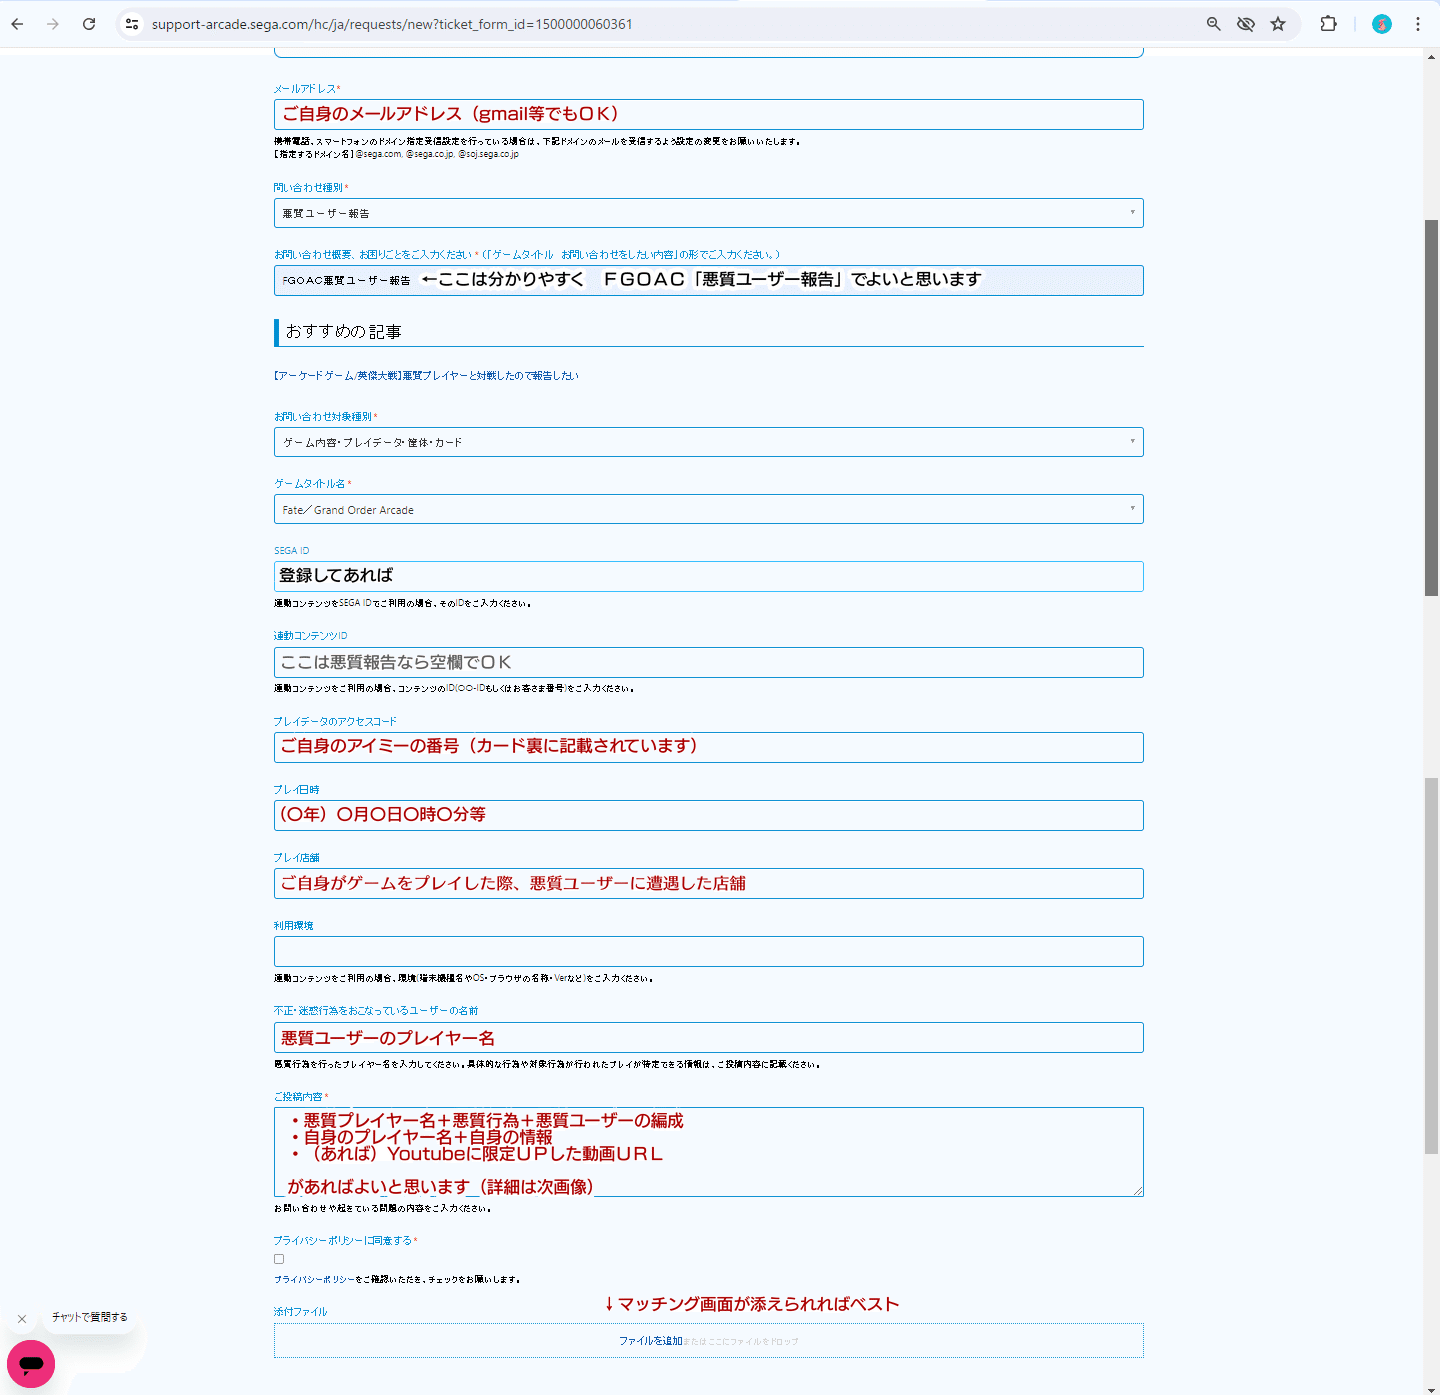Click the zoom magnifier icon in address bar
The height and width of the screenshot is (1395, 1440).
(x=1213, y=24)
